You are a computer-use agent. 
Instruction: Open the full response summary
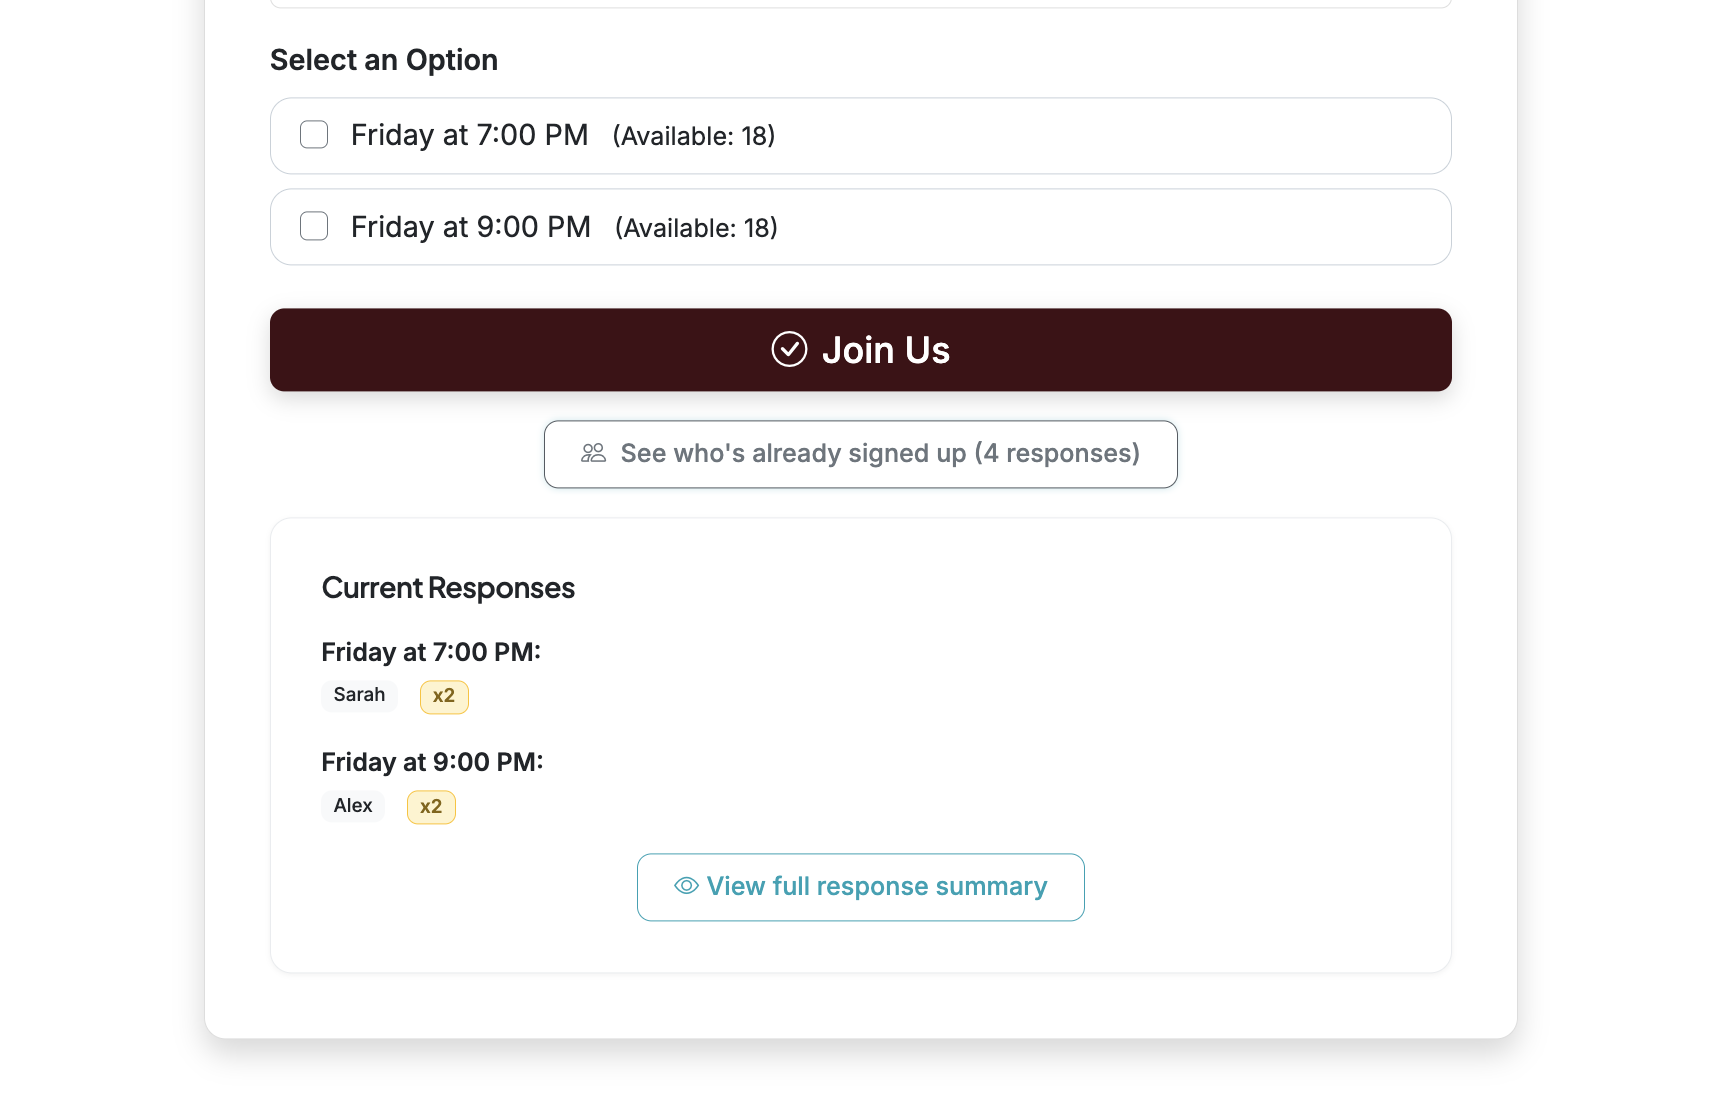(x=860, y=887)
